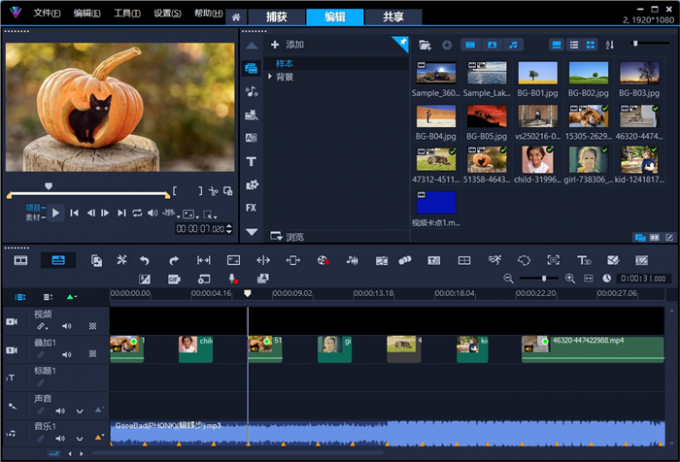This screenshot has width=680, height=462.
Task: Click the Redo arrow in timeline toolbar
Action: click(x=173, y=260)
